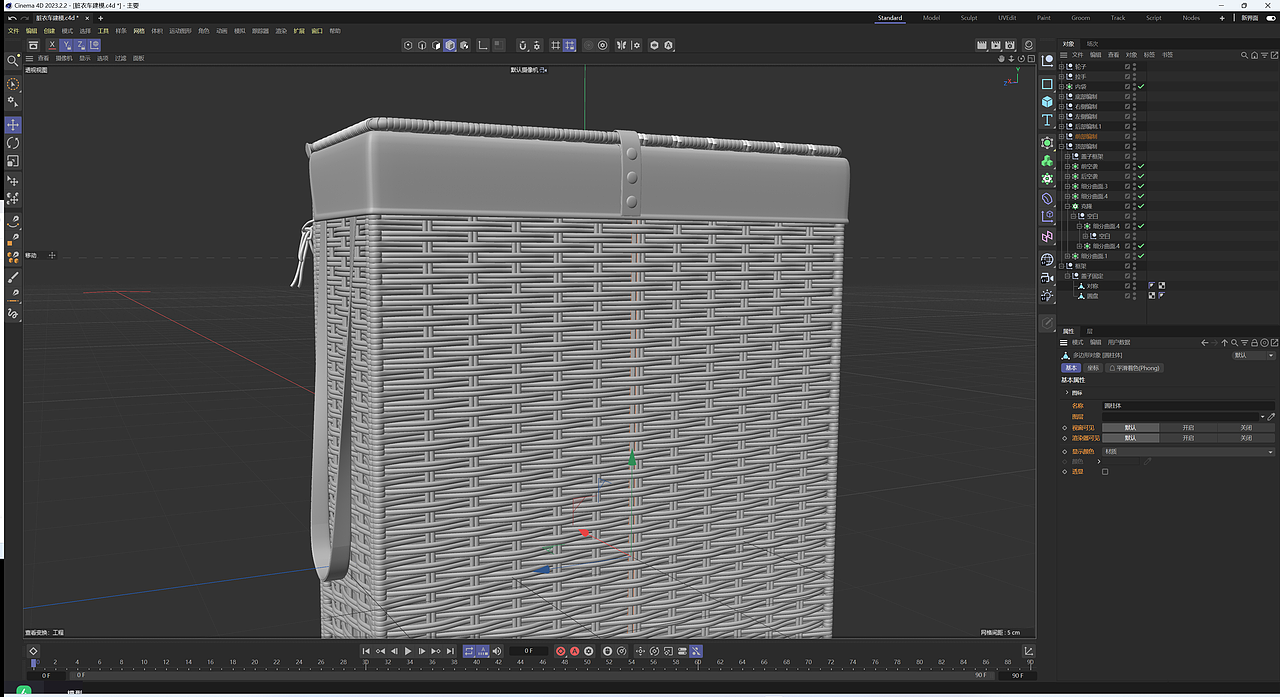Click the green cloner MoGraph icon
The width and height of the screenshot is (1280, 697).
(1047, 161)
